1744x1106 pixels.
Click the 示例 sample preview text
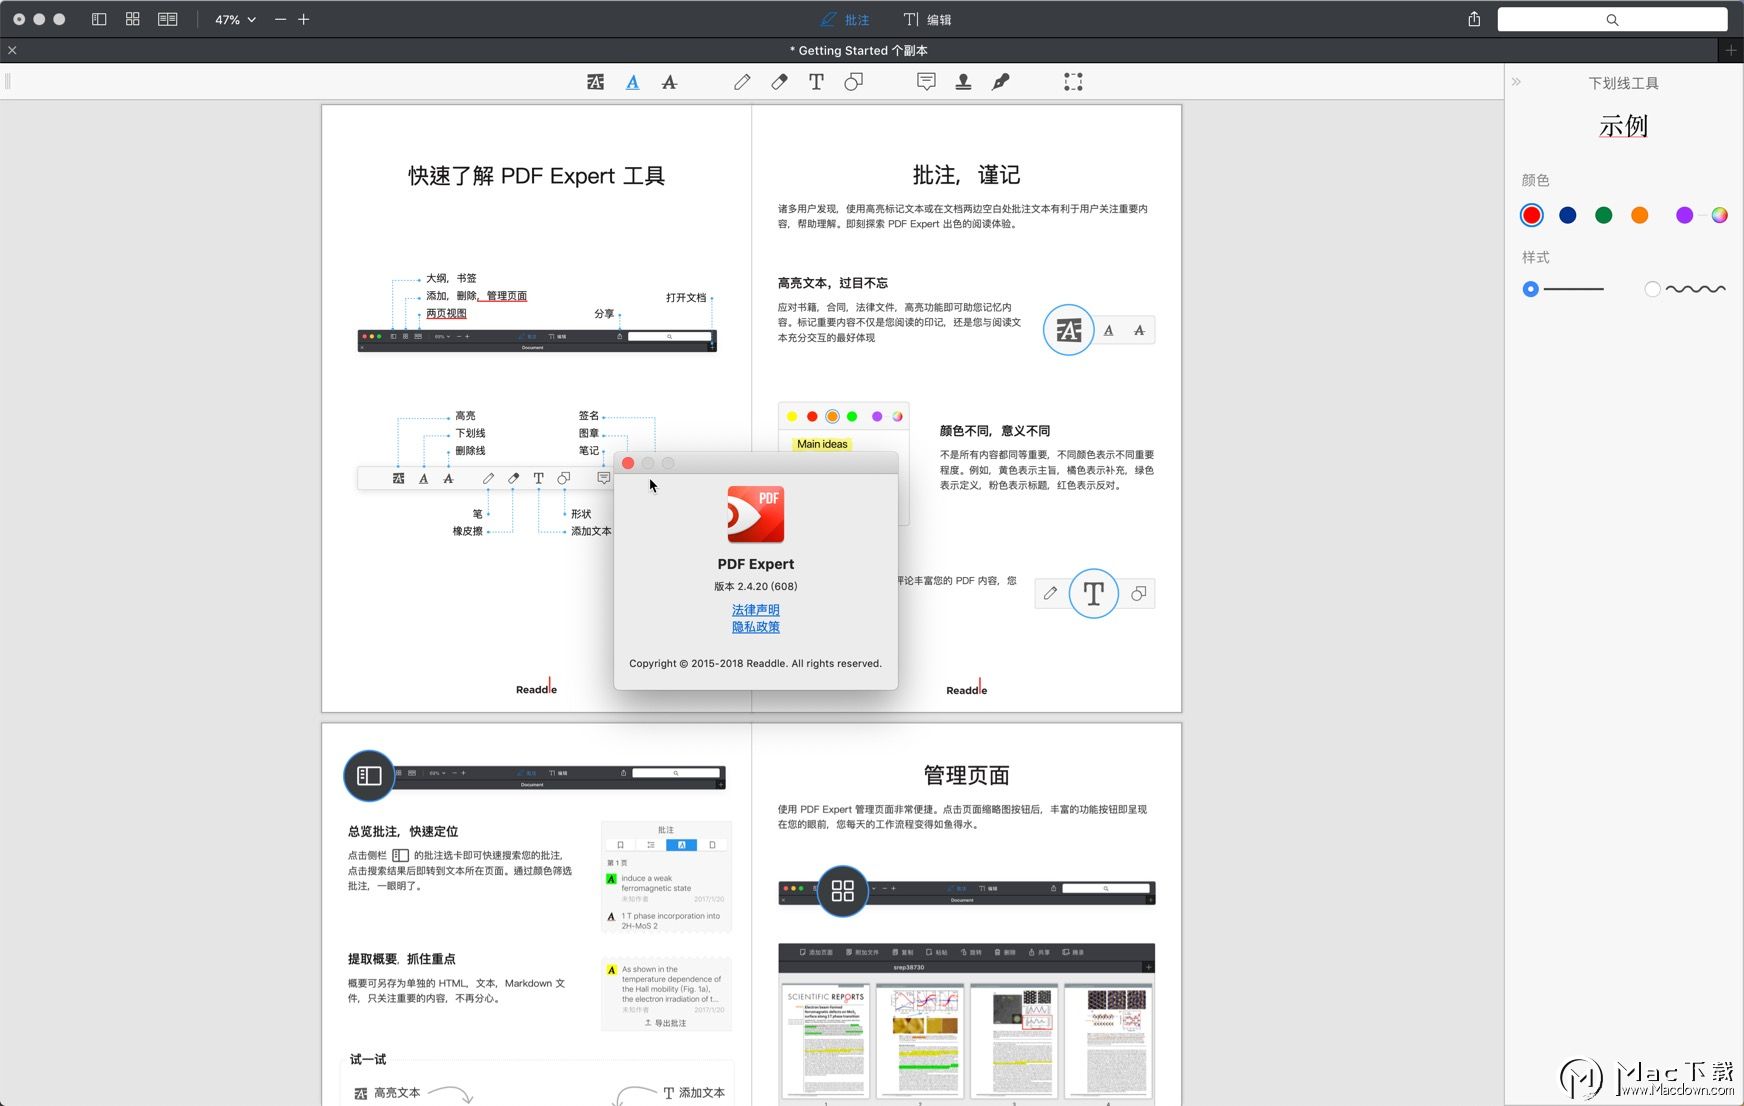[1623, 126]
